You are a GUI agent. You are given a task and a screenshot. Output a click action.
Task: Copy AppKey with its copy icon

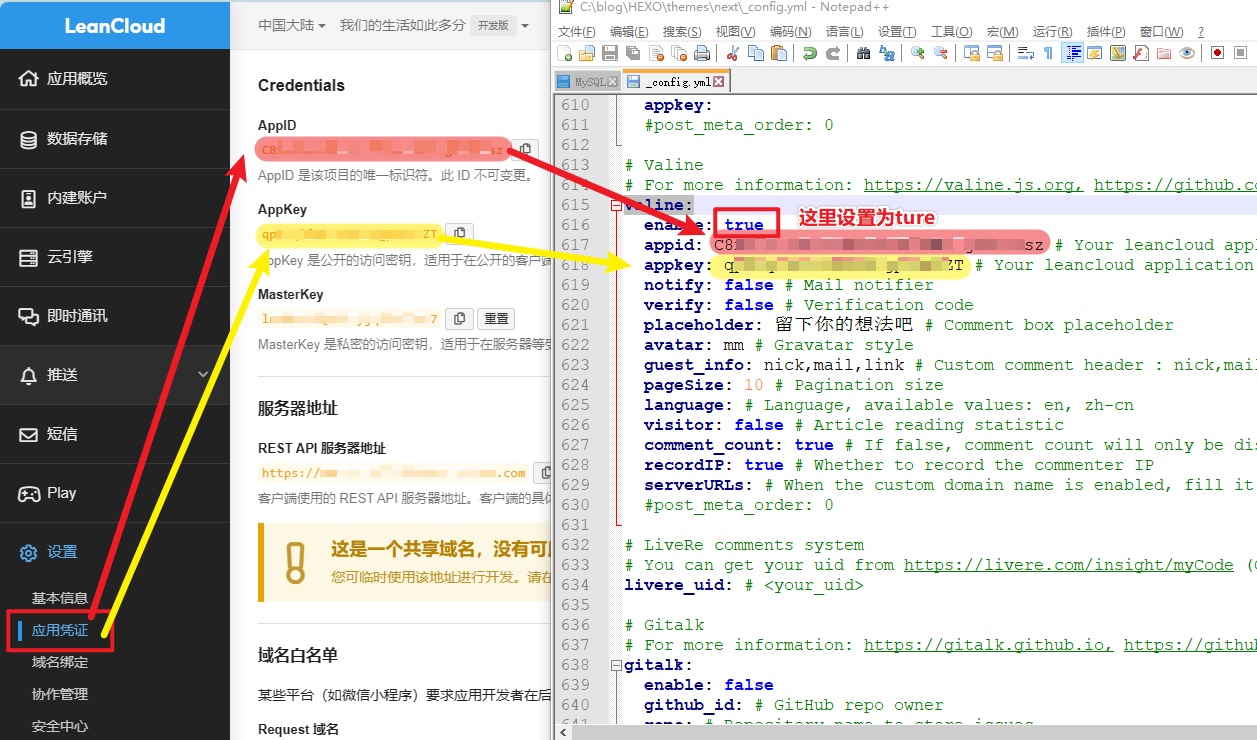[x=459, y=233]
